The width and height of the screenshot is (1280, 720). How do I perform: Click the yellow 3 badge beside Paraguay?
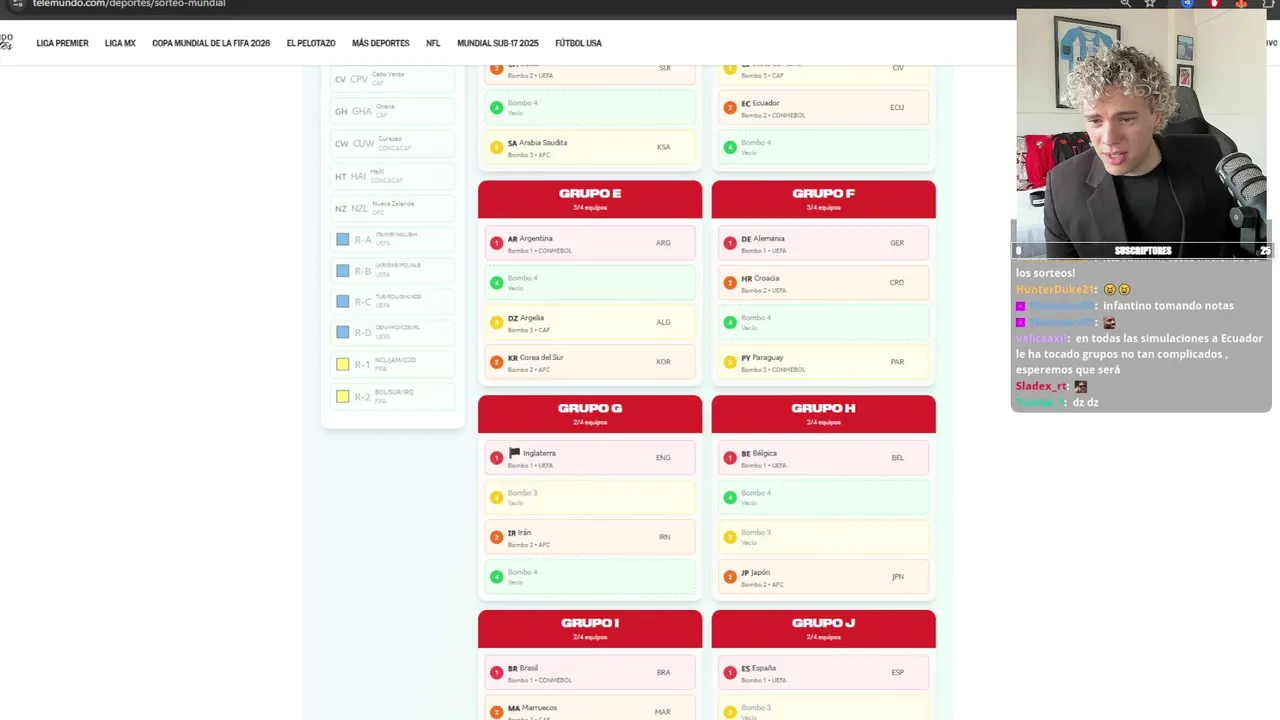coord(730,362)
